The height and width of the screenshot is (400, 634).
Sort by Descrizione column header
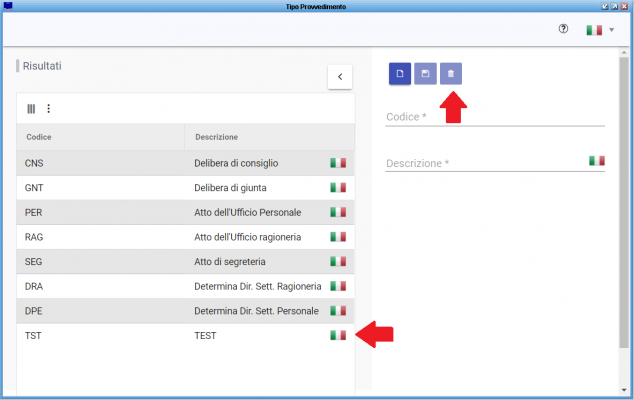(216, 137)
